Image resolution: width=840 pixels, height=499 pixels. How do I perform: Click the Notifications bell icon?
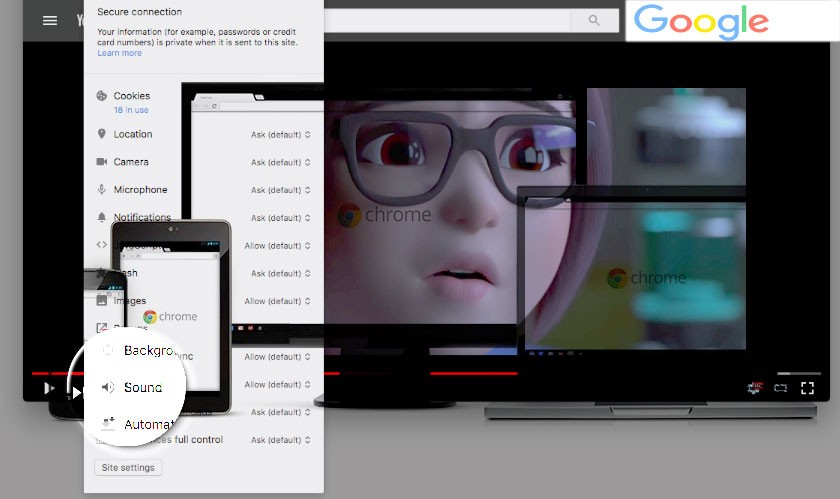[x=102, y=217]
